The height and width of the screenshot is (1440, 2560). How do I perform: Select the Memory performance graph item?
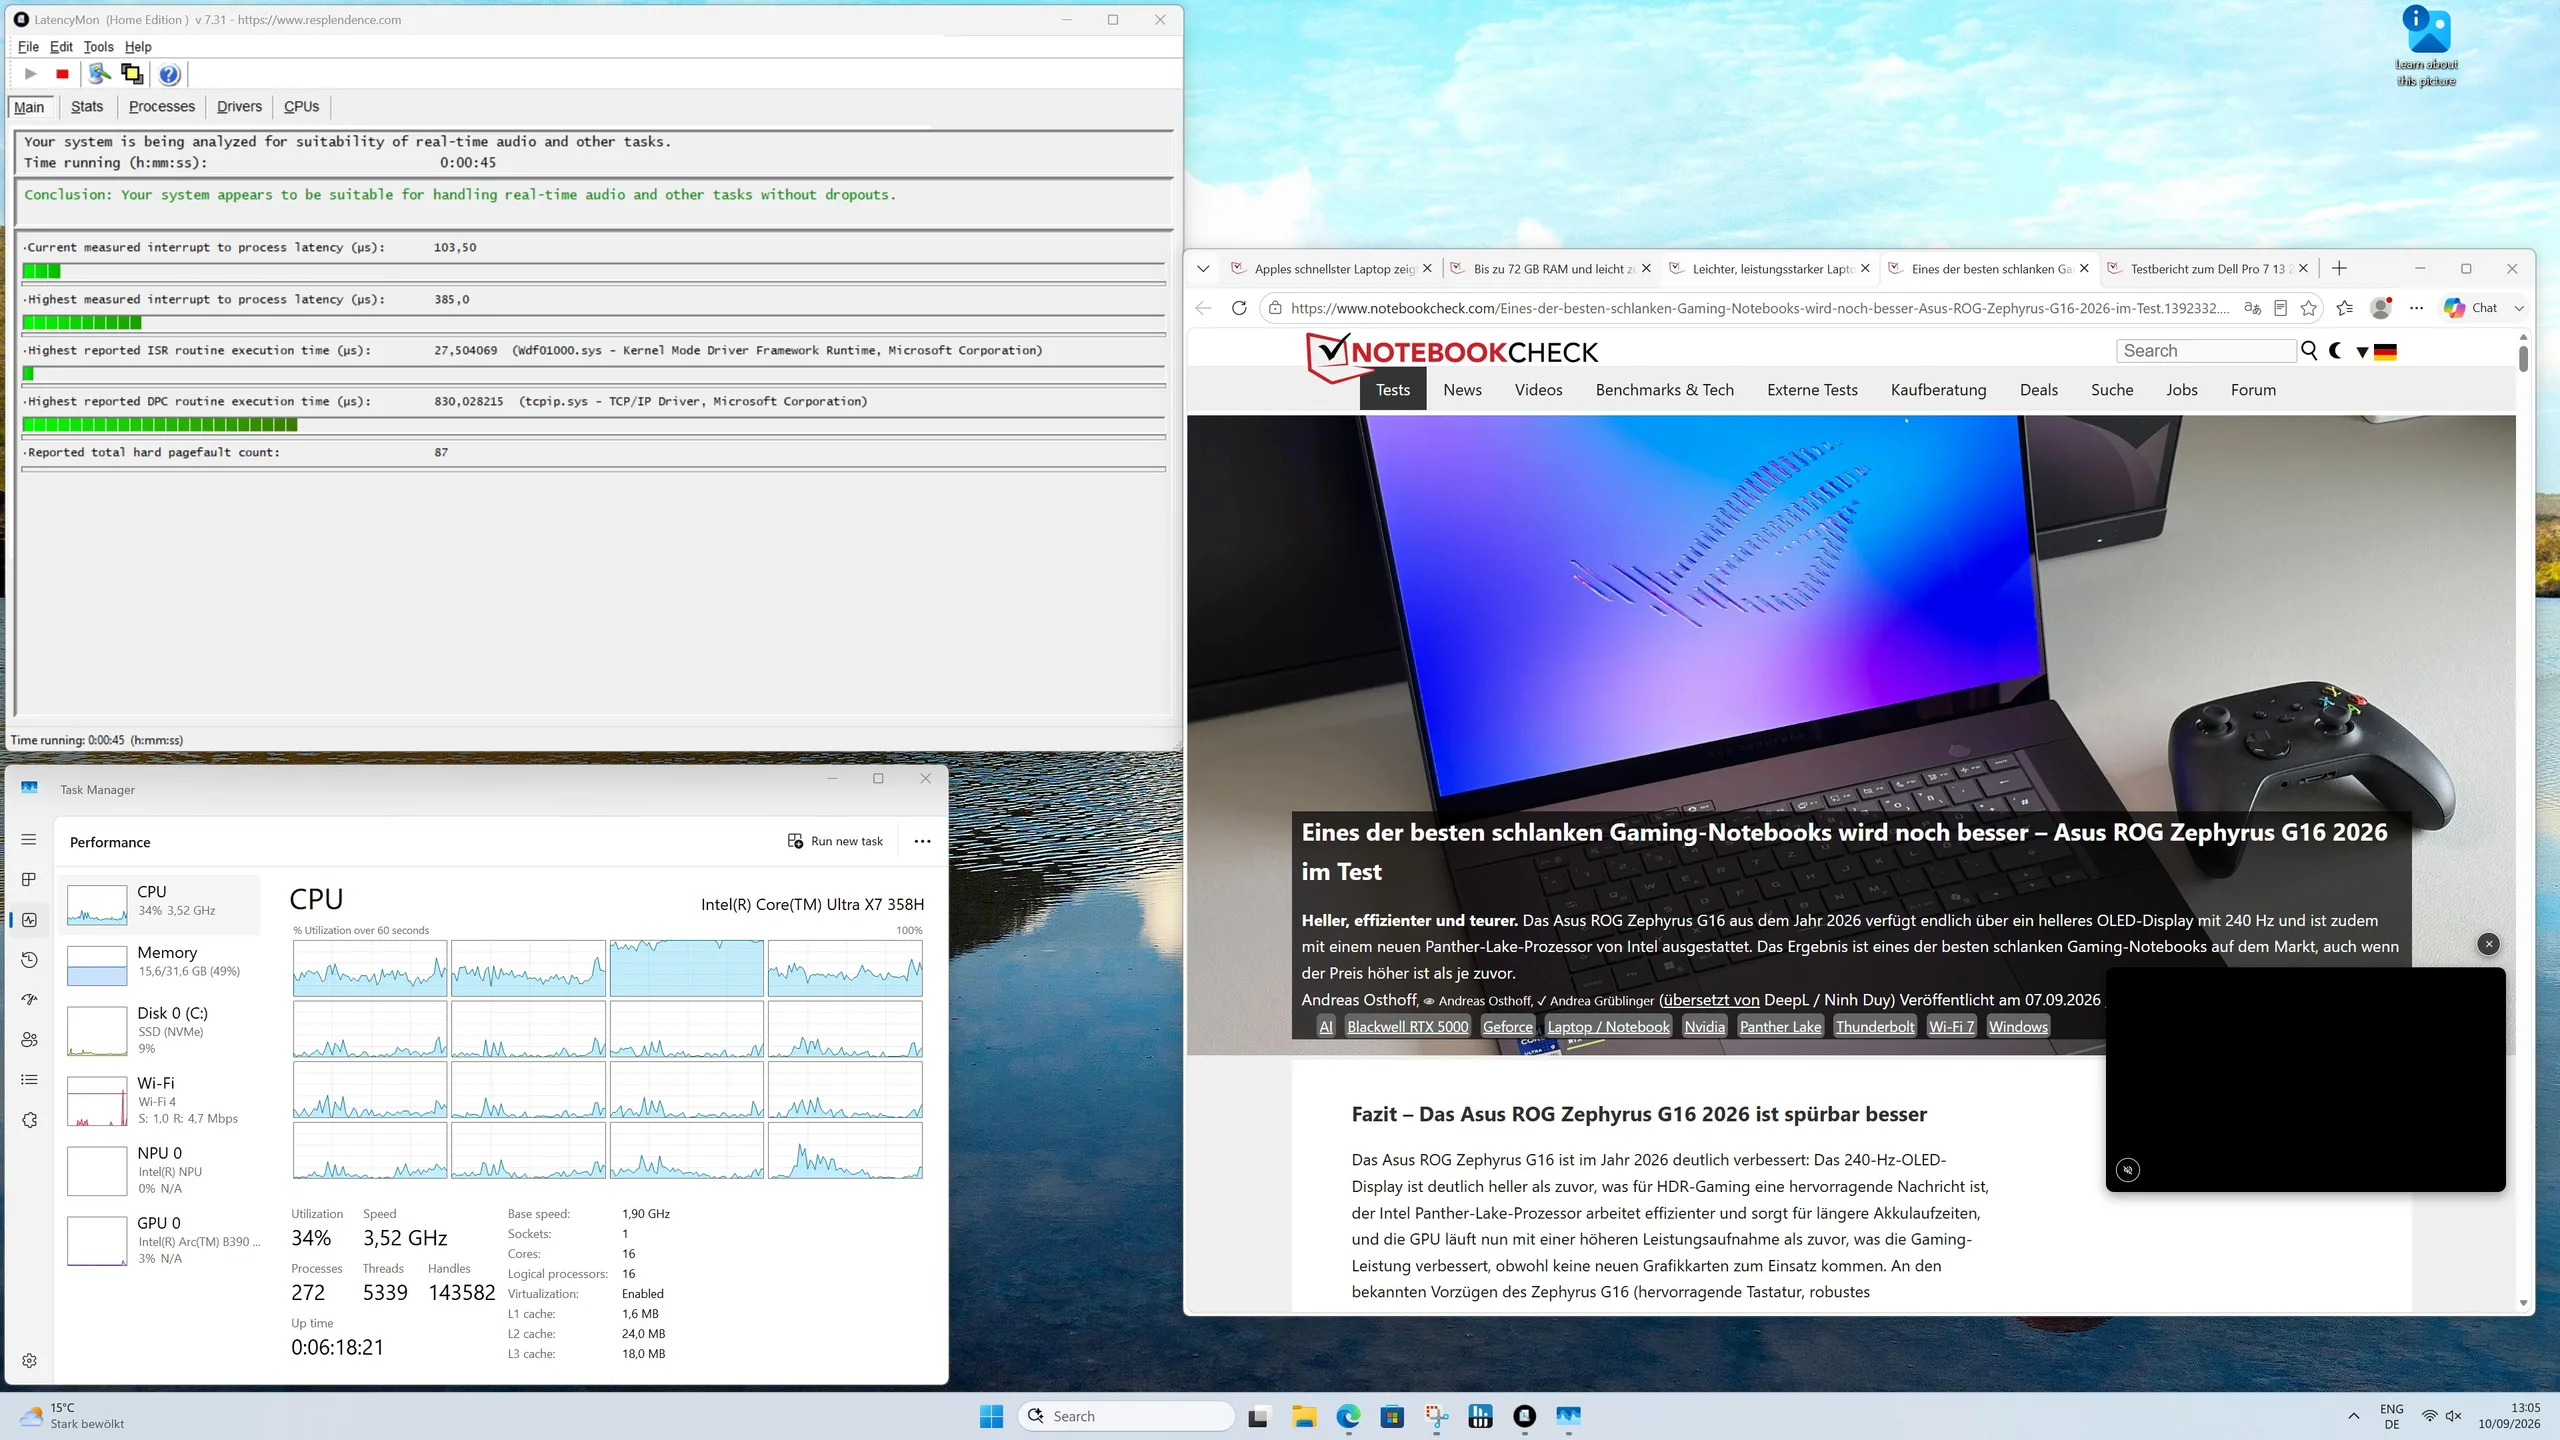coord(160,963)
